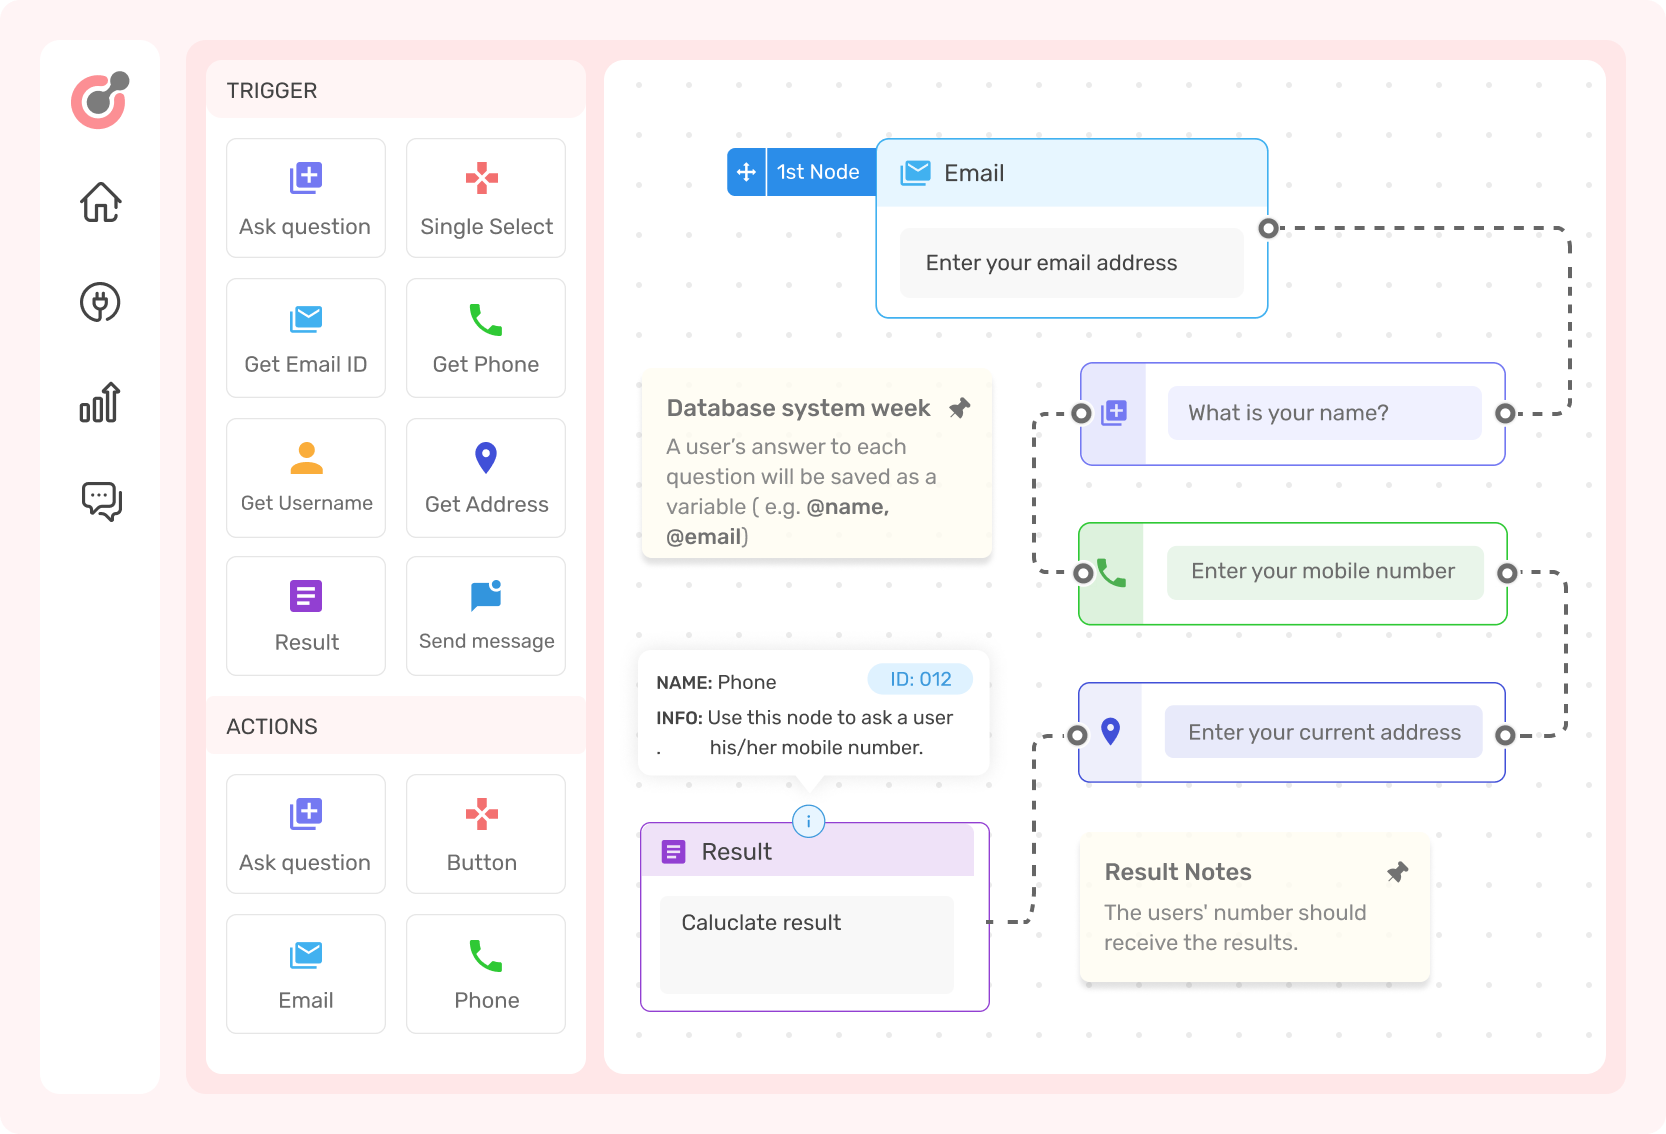Image resolution: width=1666 pixels, height=1134 pixels.
Task: Select the Caluclate result text area
Action: [806, 944]
